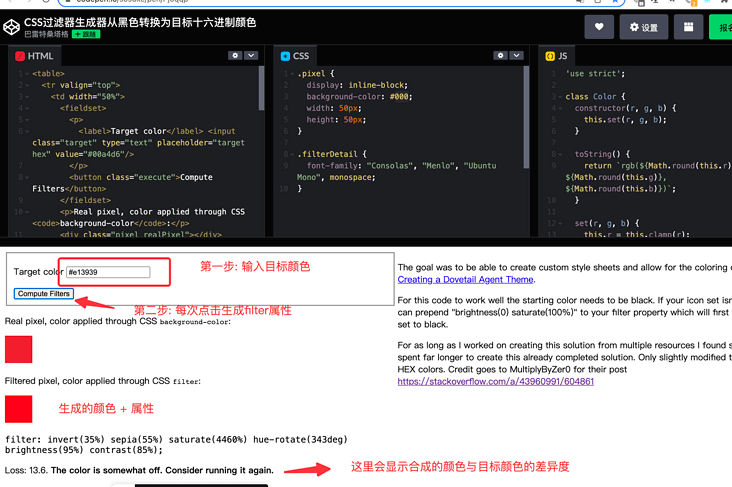732x487 pixels.
Task: Click the JS editor tab
Action: click(x=556, y=56)
